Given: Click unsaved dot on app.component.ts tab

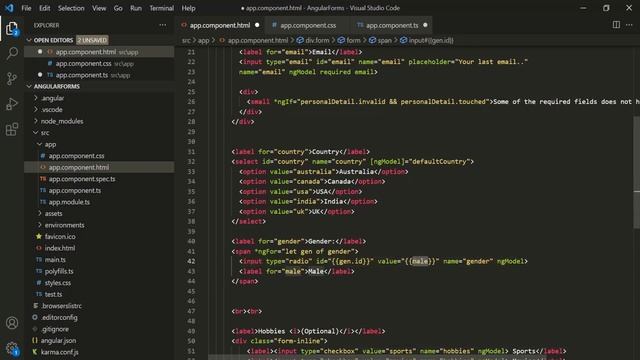Looking at the screenshot, I should tap(425, 25).
